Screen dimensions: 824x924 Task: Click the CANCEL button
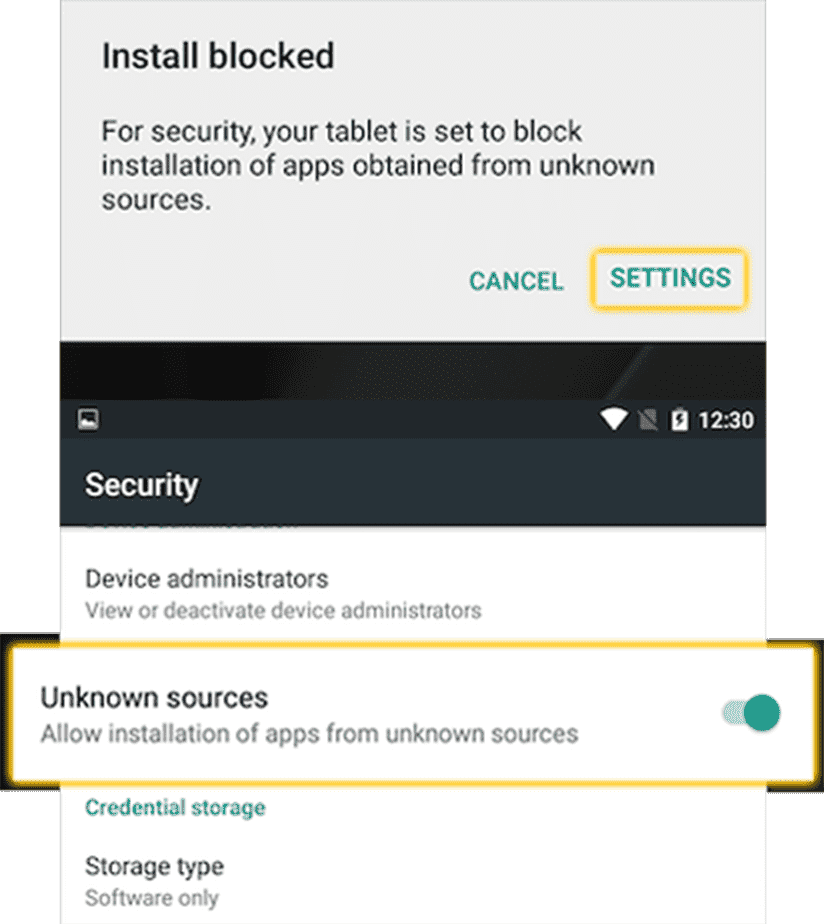tap(516, 281)
